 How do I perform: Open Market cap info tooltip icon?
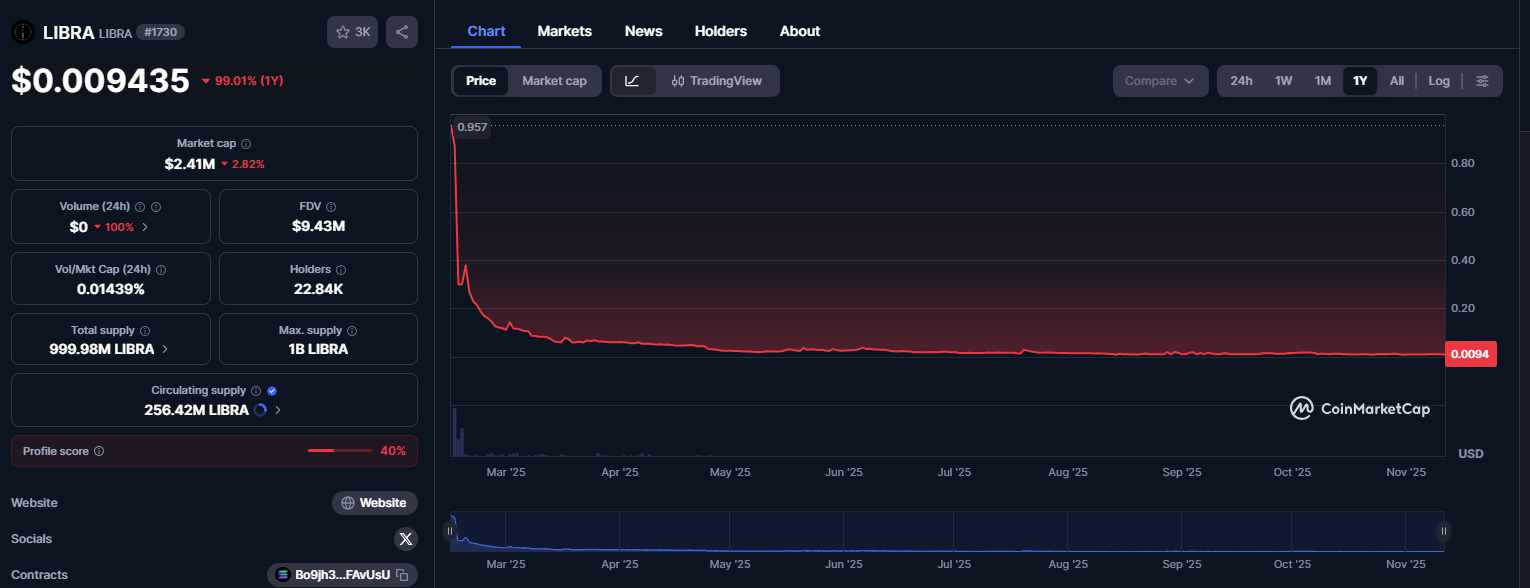pyautogui.click(x=246, y=144)
